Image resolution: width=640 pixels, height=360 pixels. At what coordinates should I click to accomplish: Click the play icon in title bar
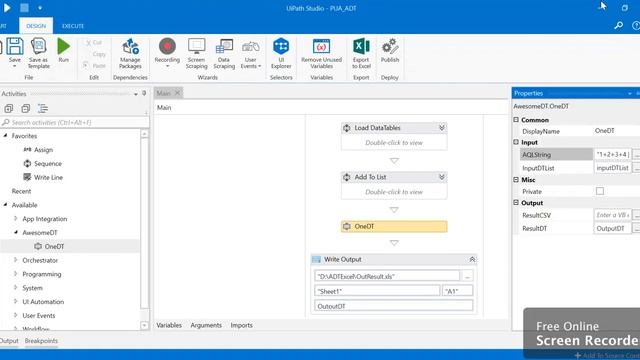[7, 8]
